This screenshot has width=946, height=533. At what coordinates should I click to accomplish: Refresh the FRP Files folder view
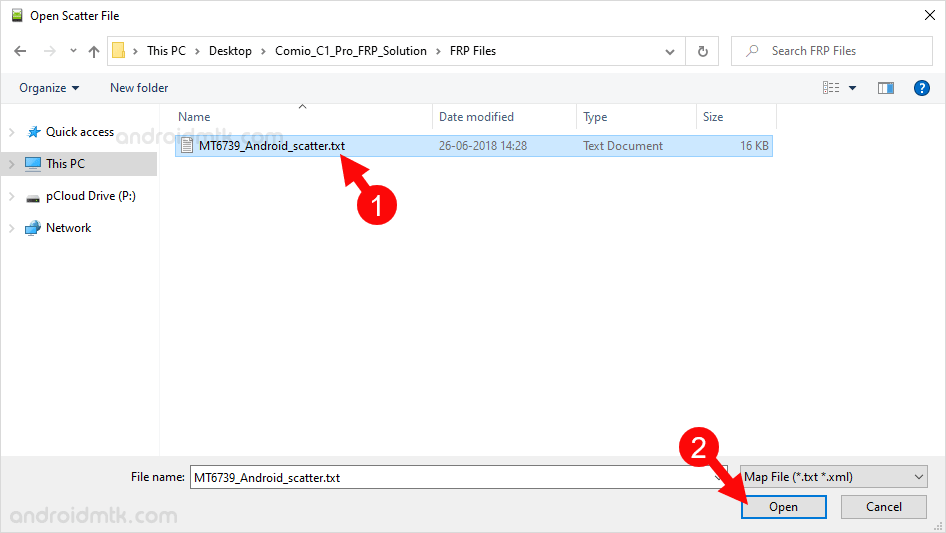[702, 51]
